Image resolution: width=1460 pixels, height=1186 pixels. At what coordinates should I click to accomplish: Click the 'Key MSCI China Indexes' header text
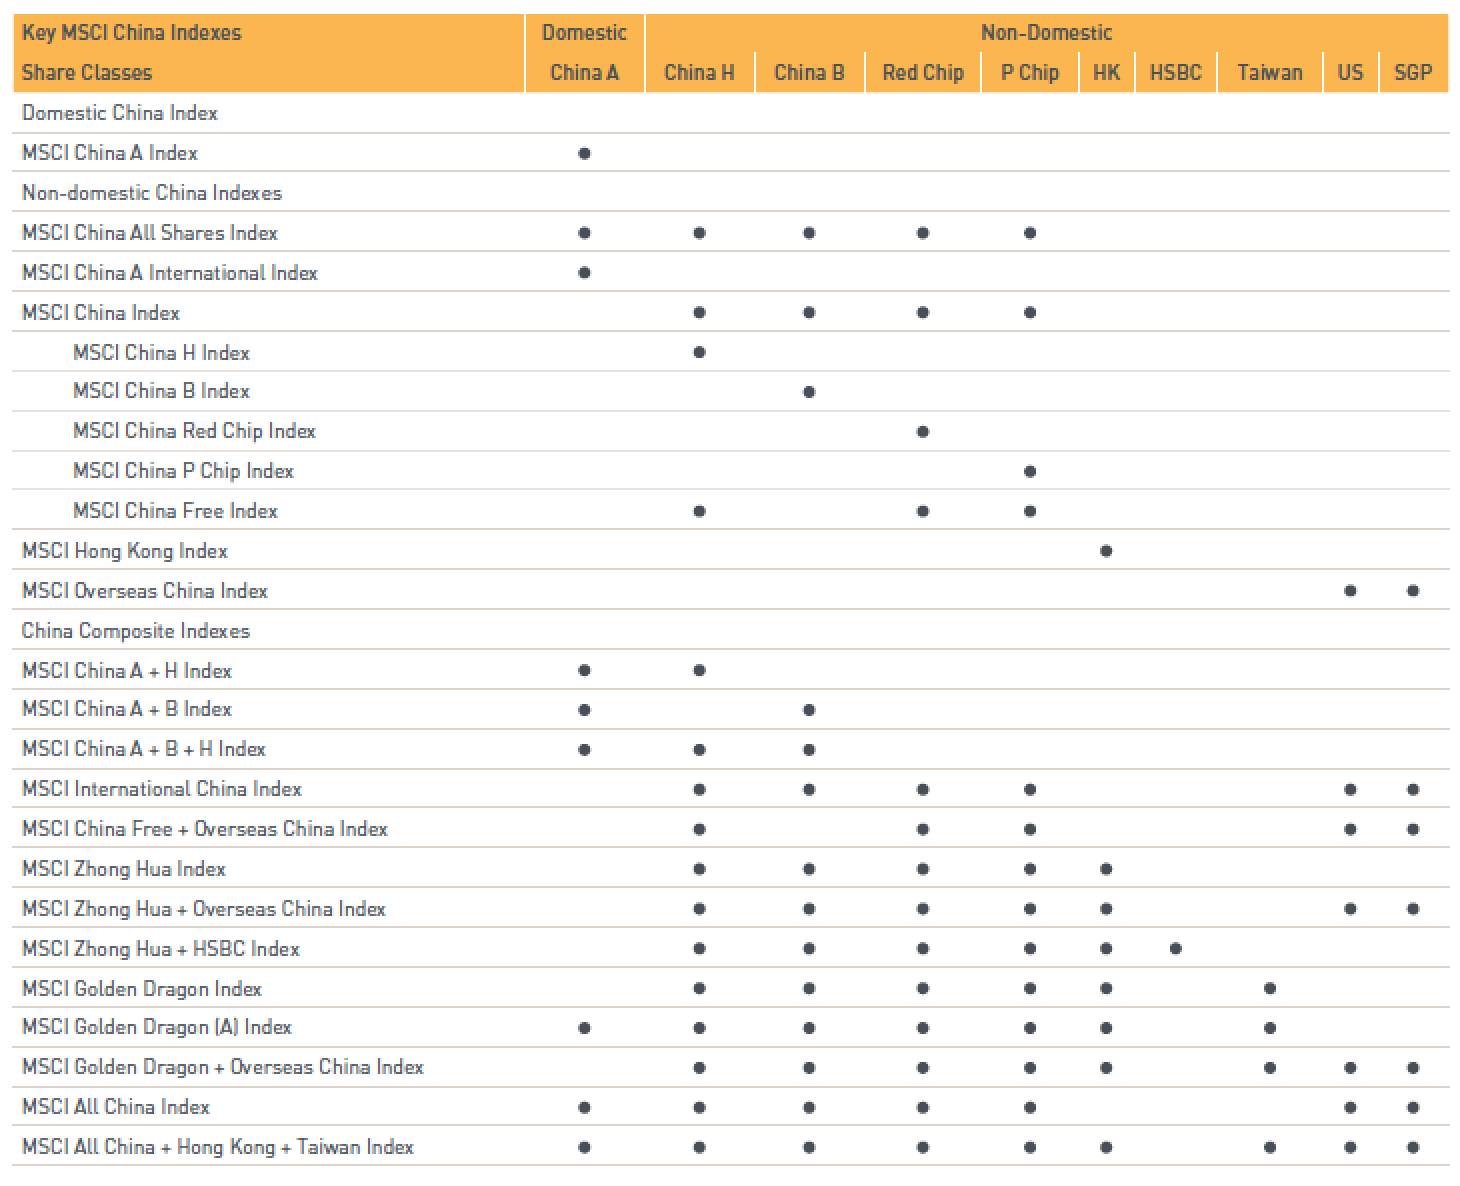tap(132, 33)
